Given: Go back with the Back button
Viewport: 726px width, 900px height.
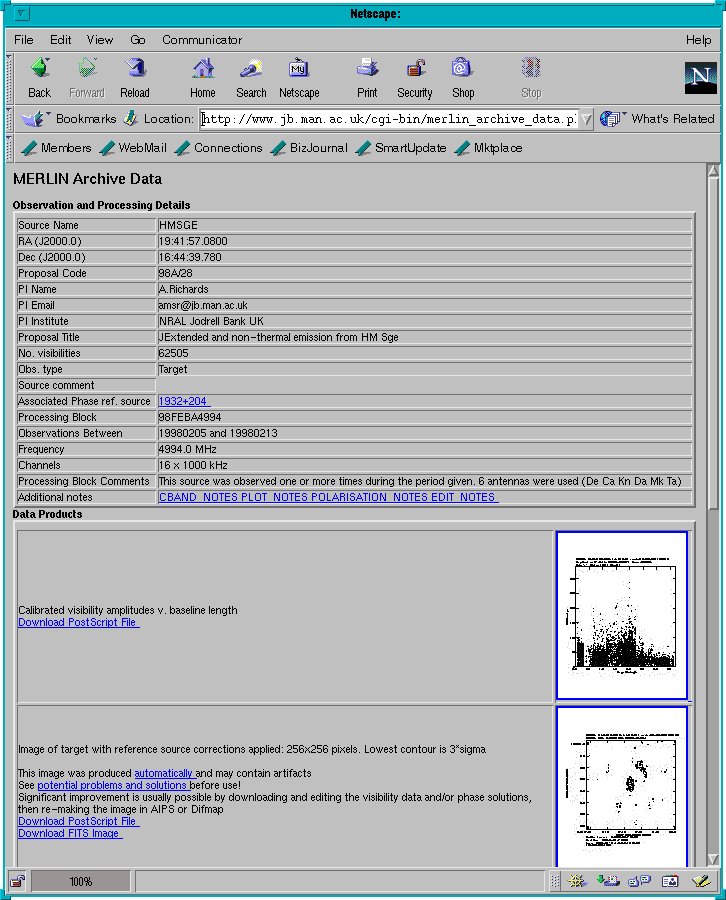Looking at the screenshot, I should point(40,77).
